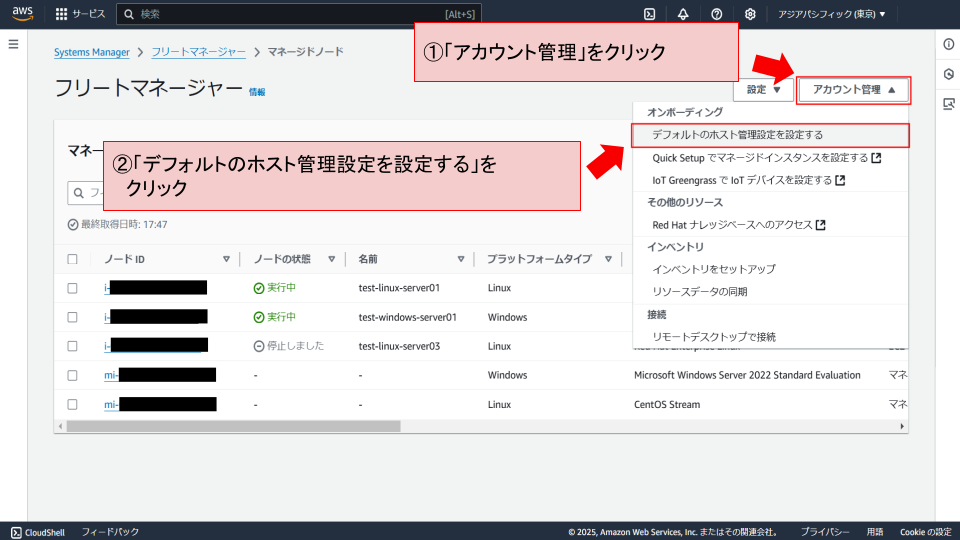Open the info panel icon on right sidebar
The image size is (960, 540).
pos(948,45)
